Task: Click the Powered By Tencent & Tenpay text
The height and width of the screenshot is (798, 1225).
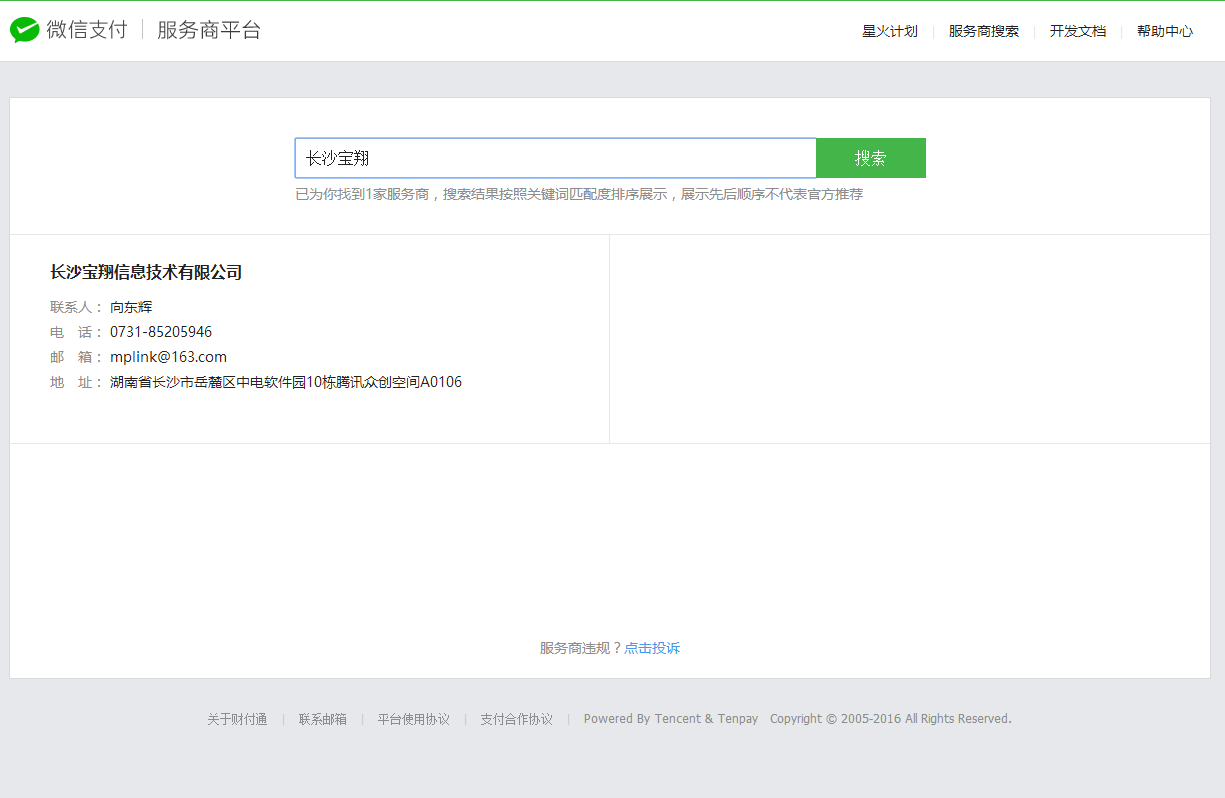Action: tap(670, 719)
